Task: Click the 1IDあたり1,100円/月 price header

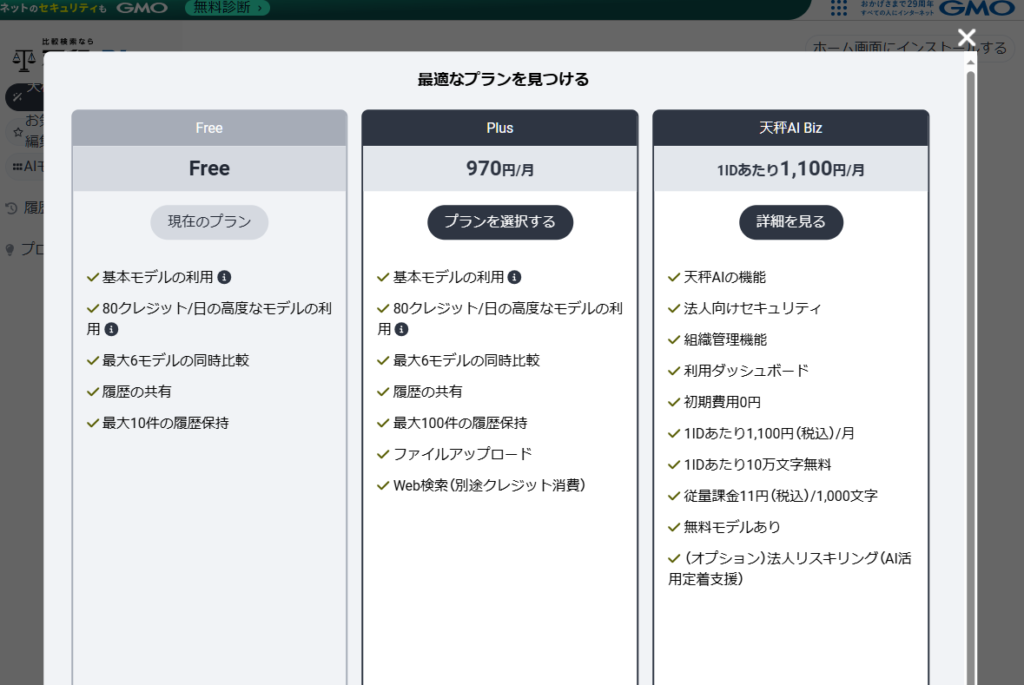Action: [791, 169]
